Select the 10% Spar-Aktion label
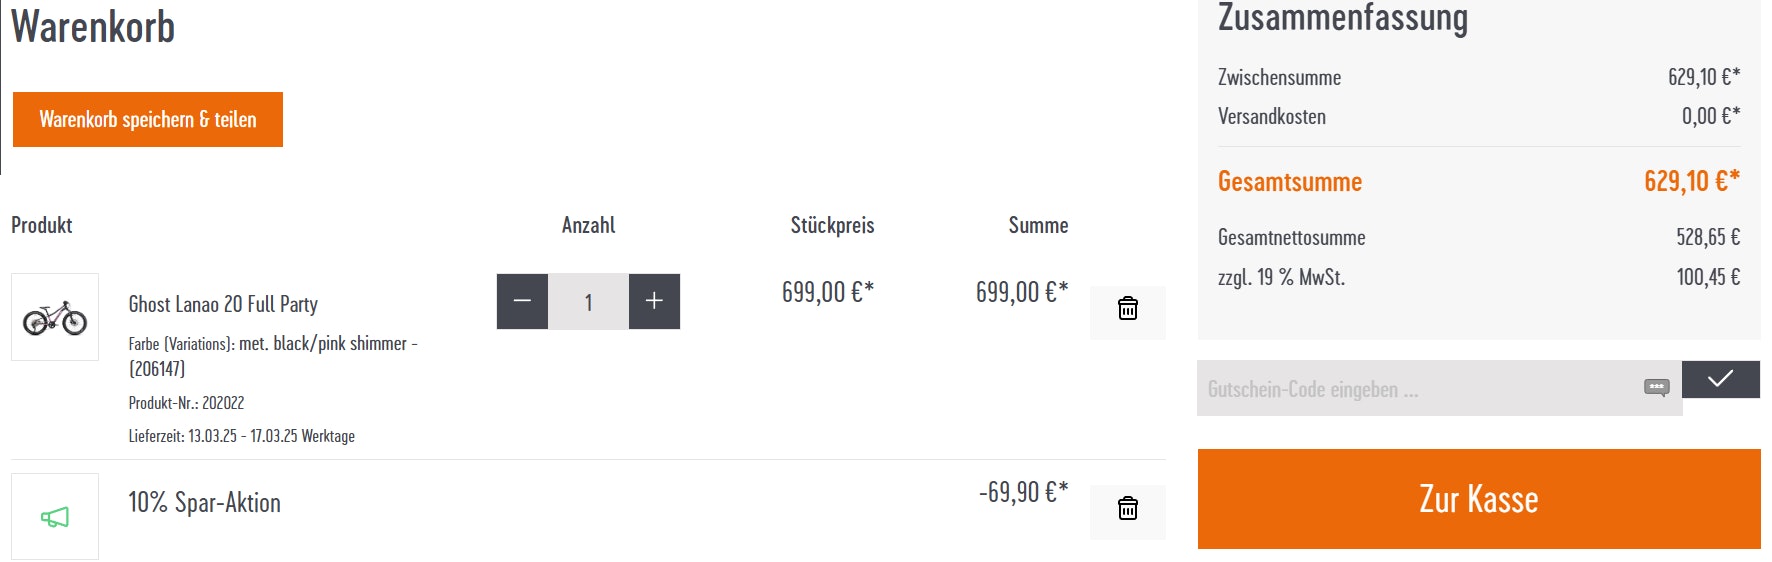The width and height of the screenshot is (1772, 562). click(x=204, y=502)
